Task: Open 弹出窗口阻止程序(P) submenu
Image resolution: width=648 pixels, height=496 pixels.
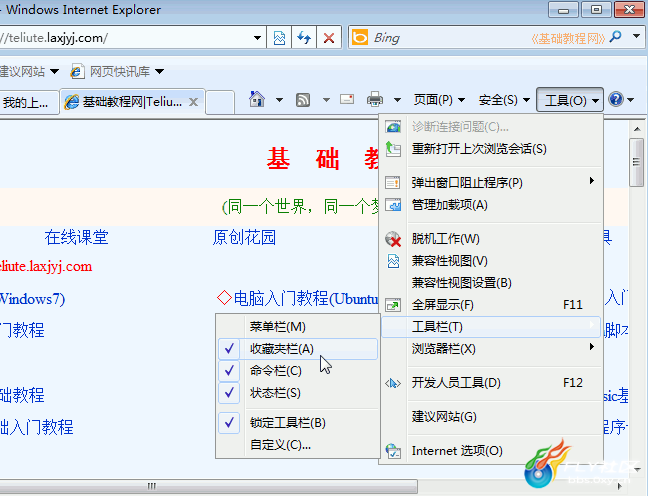Action: (x=491, y=182)
